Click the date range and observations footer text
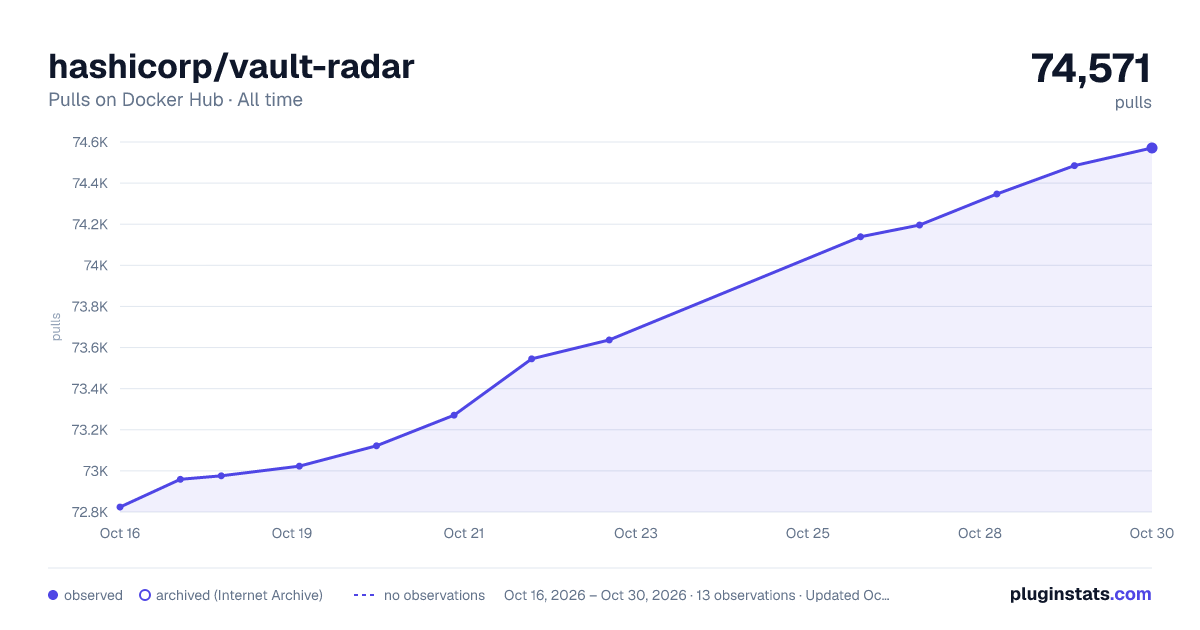Viewport: 1200px width, 630px height. [697, 595]
